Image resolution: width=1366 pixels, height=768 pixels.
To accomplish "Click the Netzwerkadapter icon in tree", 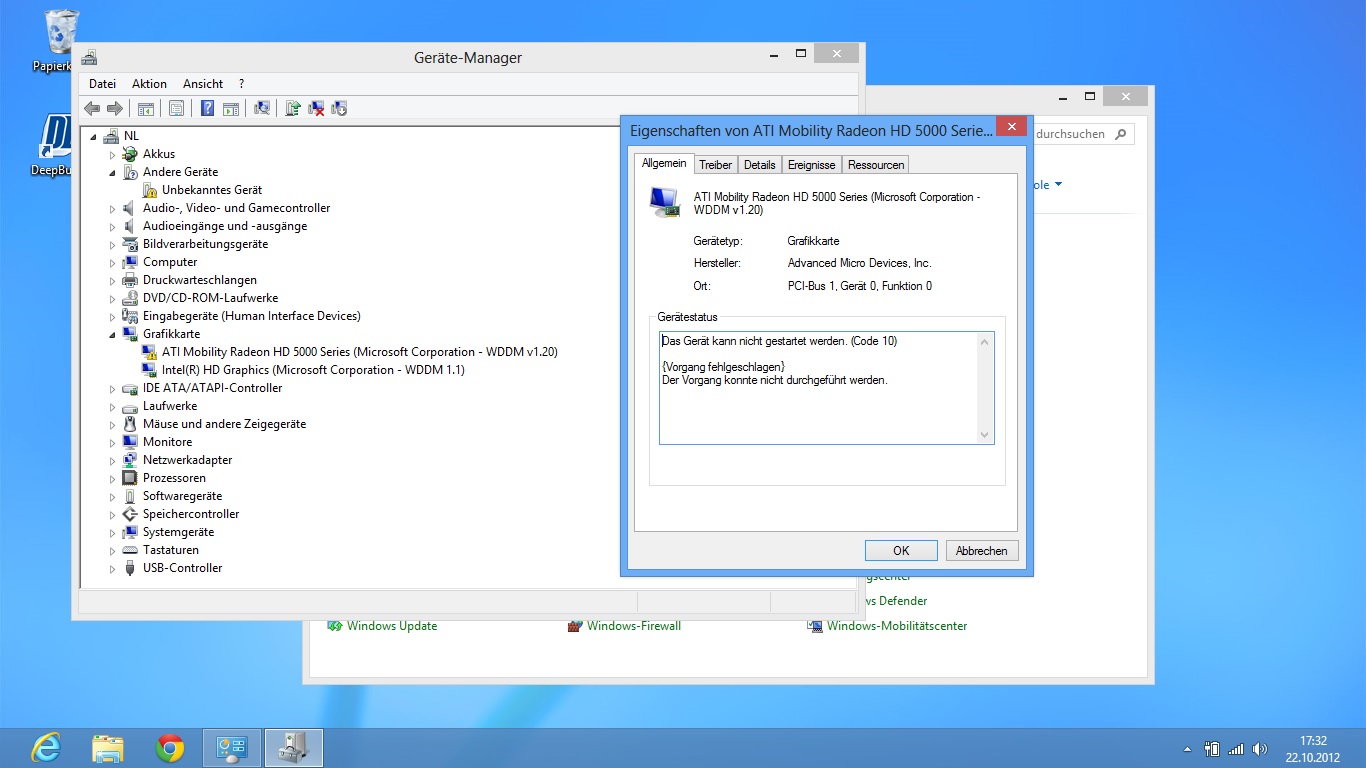I will pos(130,460).
